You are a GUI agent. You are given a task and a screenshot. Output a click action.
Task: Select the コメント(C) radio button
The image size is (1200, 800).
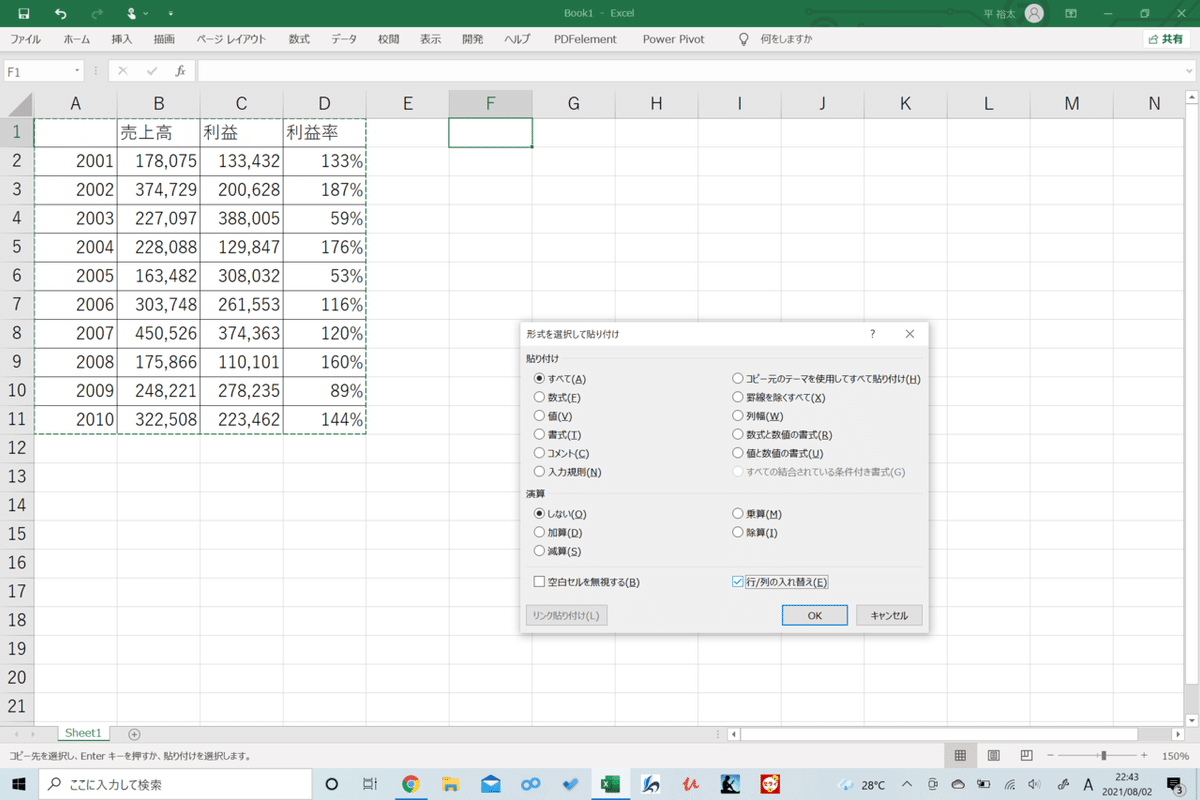[x=540, y=453]
